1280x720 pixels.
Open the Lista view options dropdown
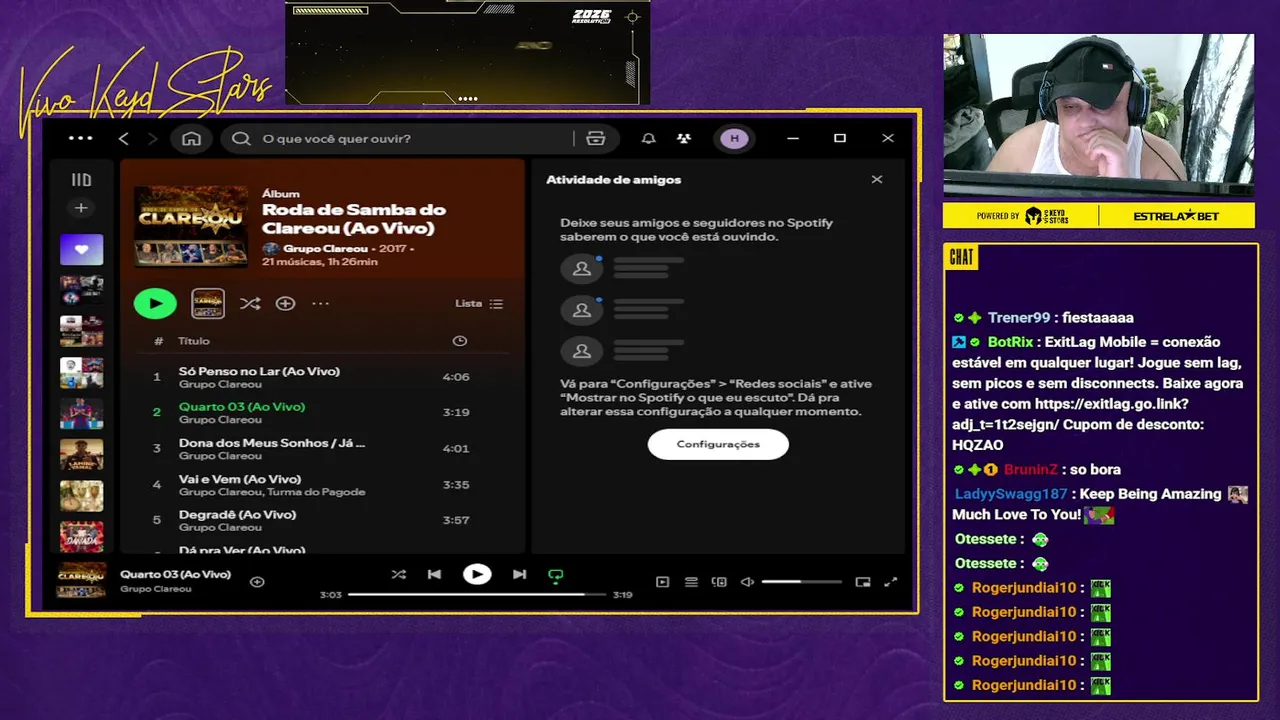pos(479,304)
